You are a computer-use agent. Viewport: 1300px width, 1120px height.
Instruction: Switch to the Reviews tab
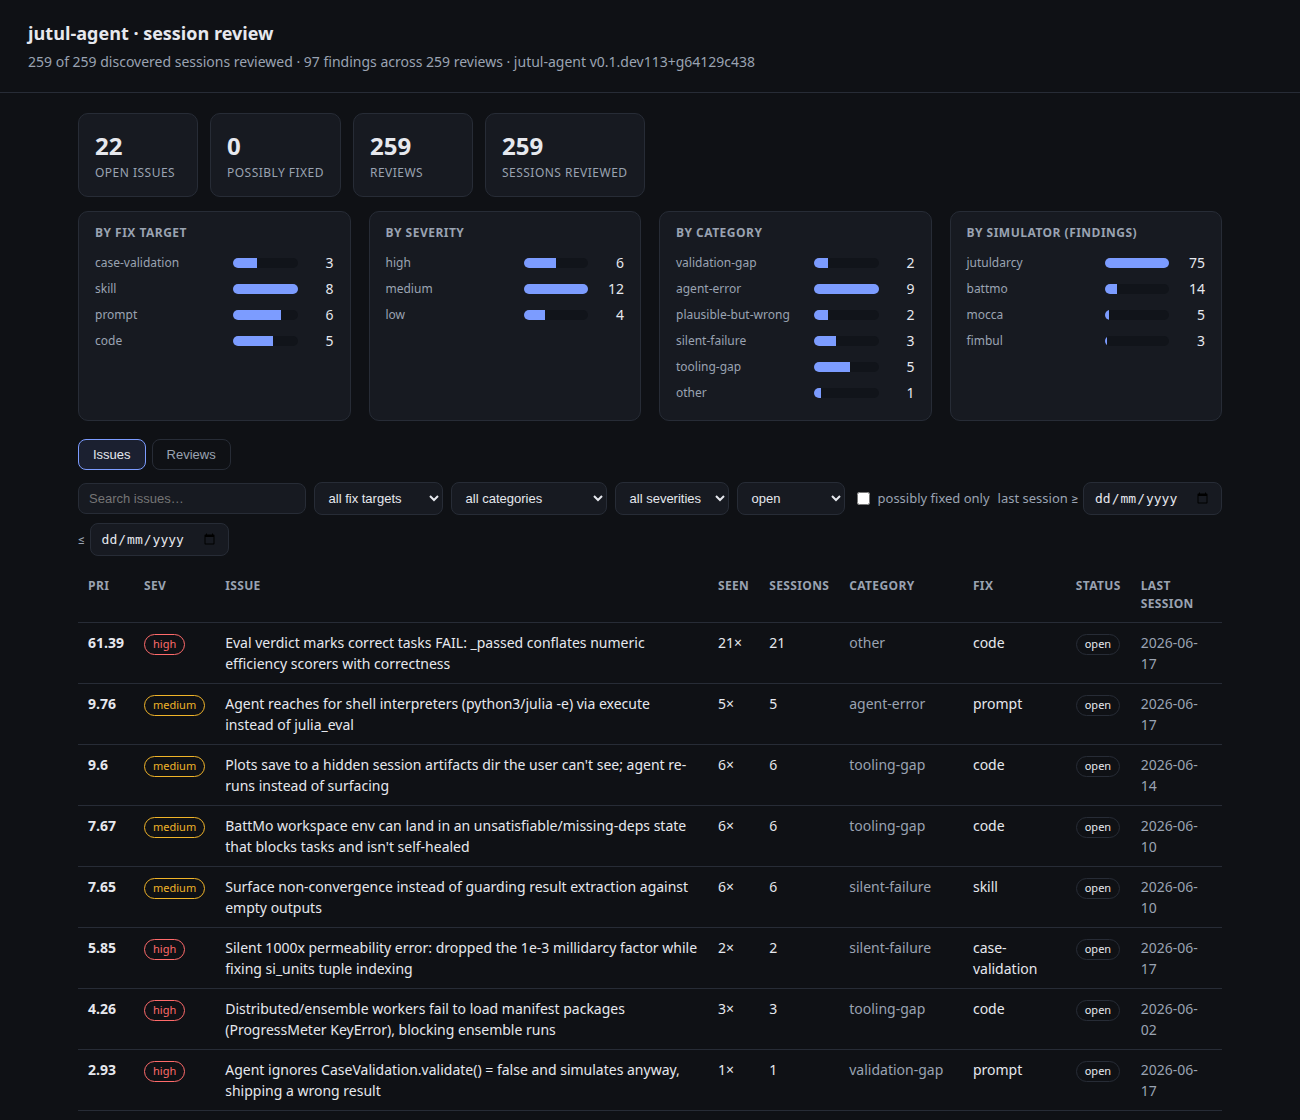point(191,455)
